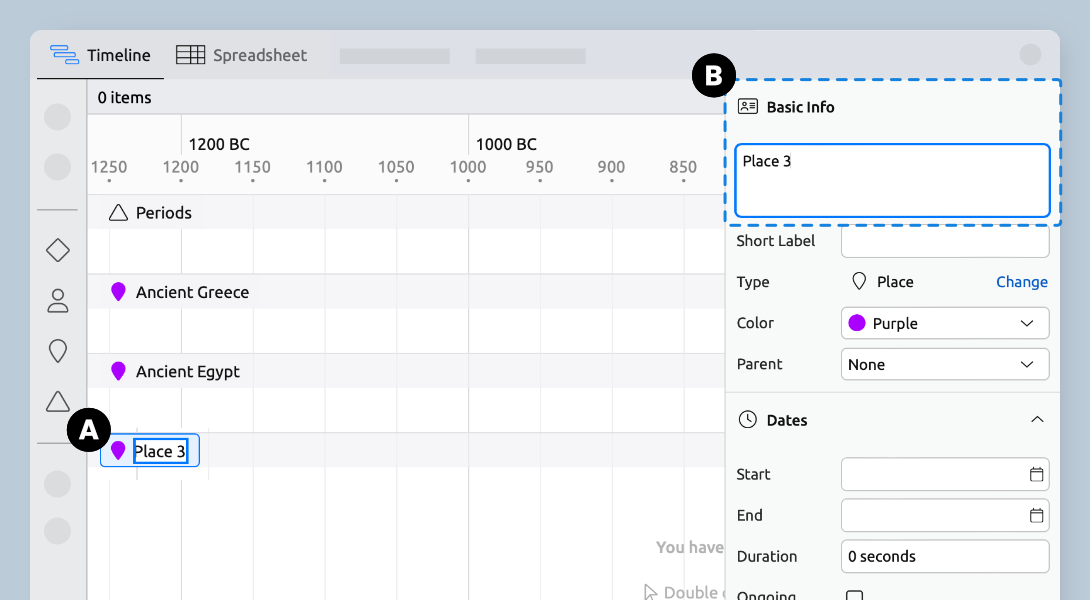This screenshot has width=1090, height=600.
Task: Click the Dates clock icon
Action: click(x=748, y=419)
